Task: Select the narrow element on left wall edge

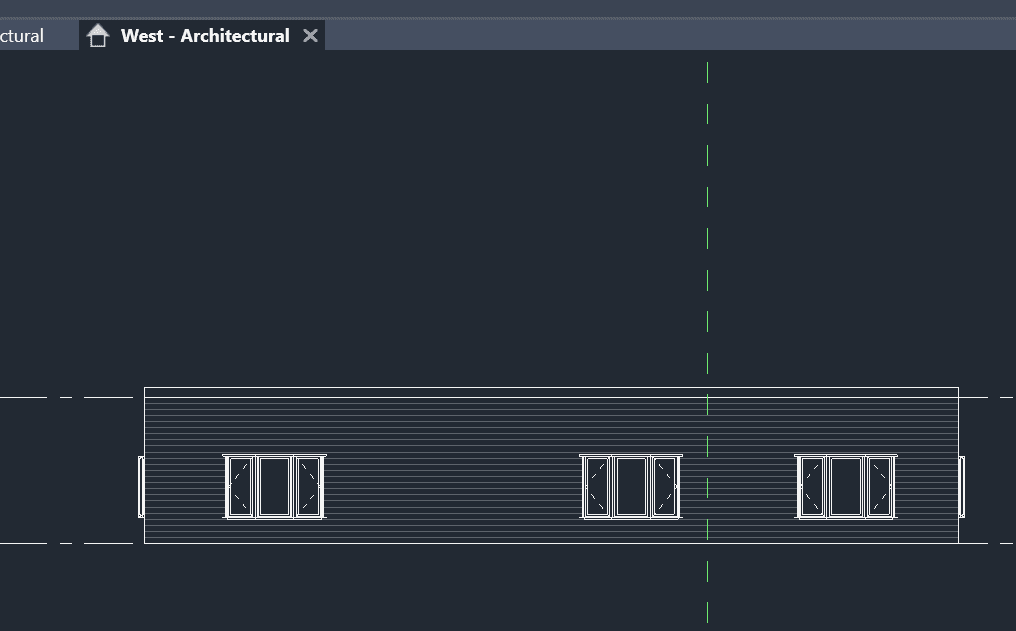Action: (141, 487)
